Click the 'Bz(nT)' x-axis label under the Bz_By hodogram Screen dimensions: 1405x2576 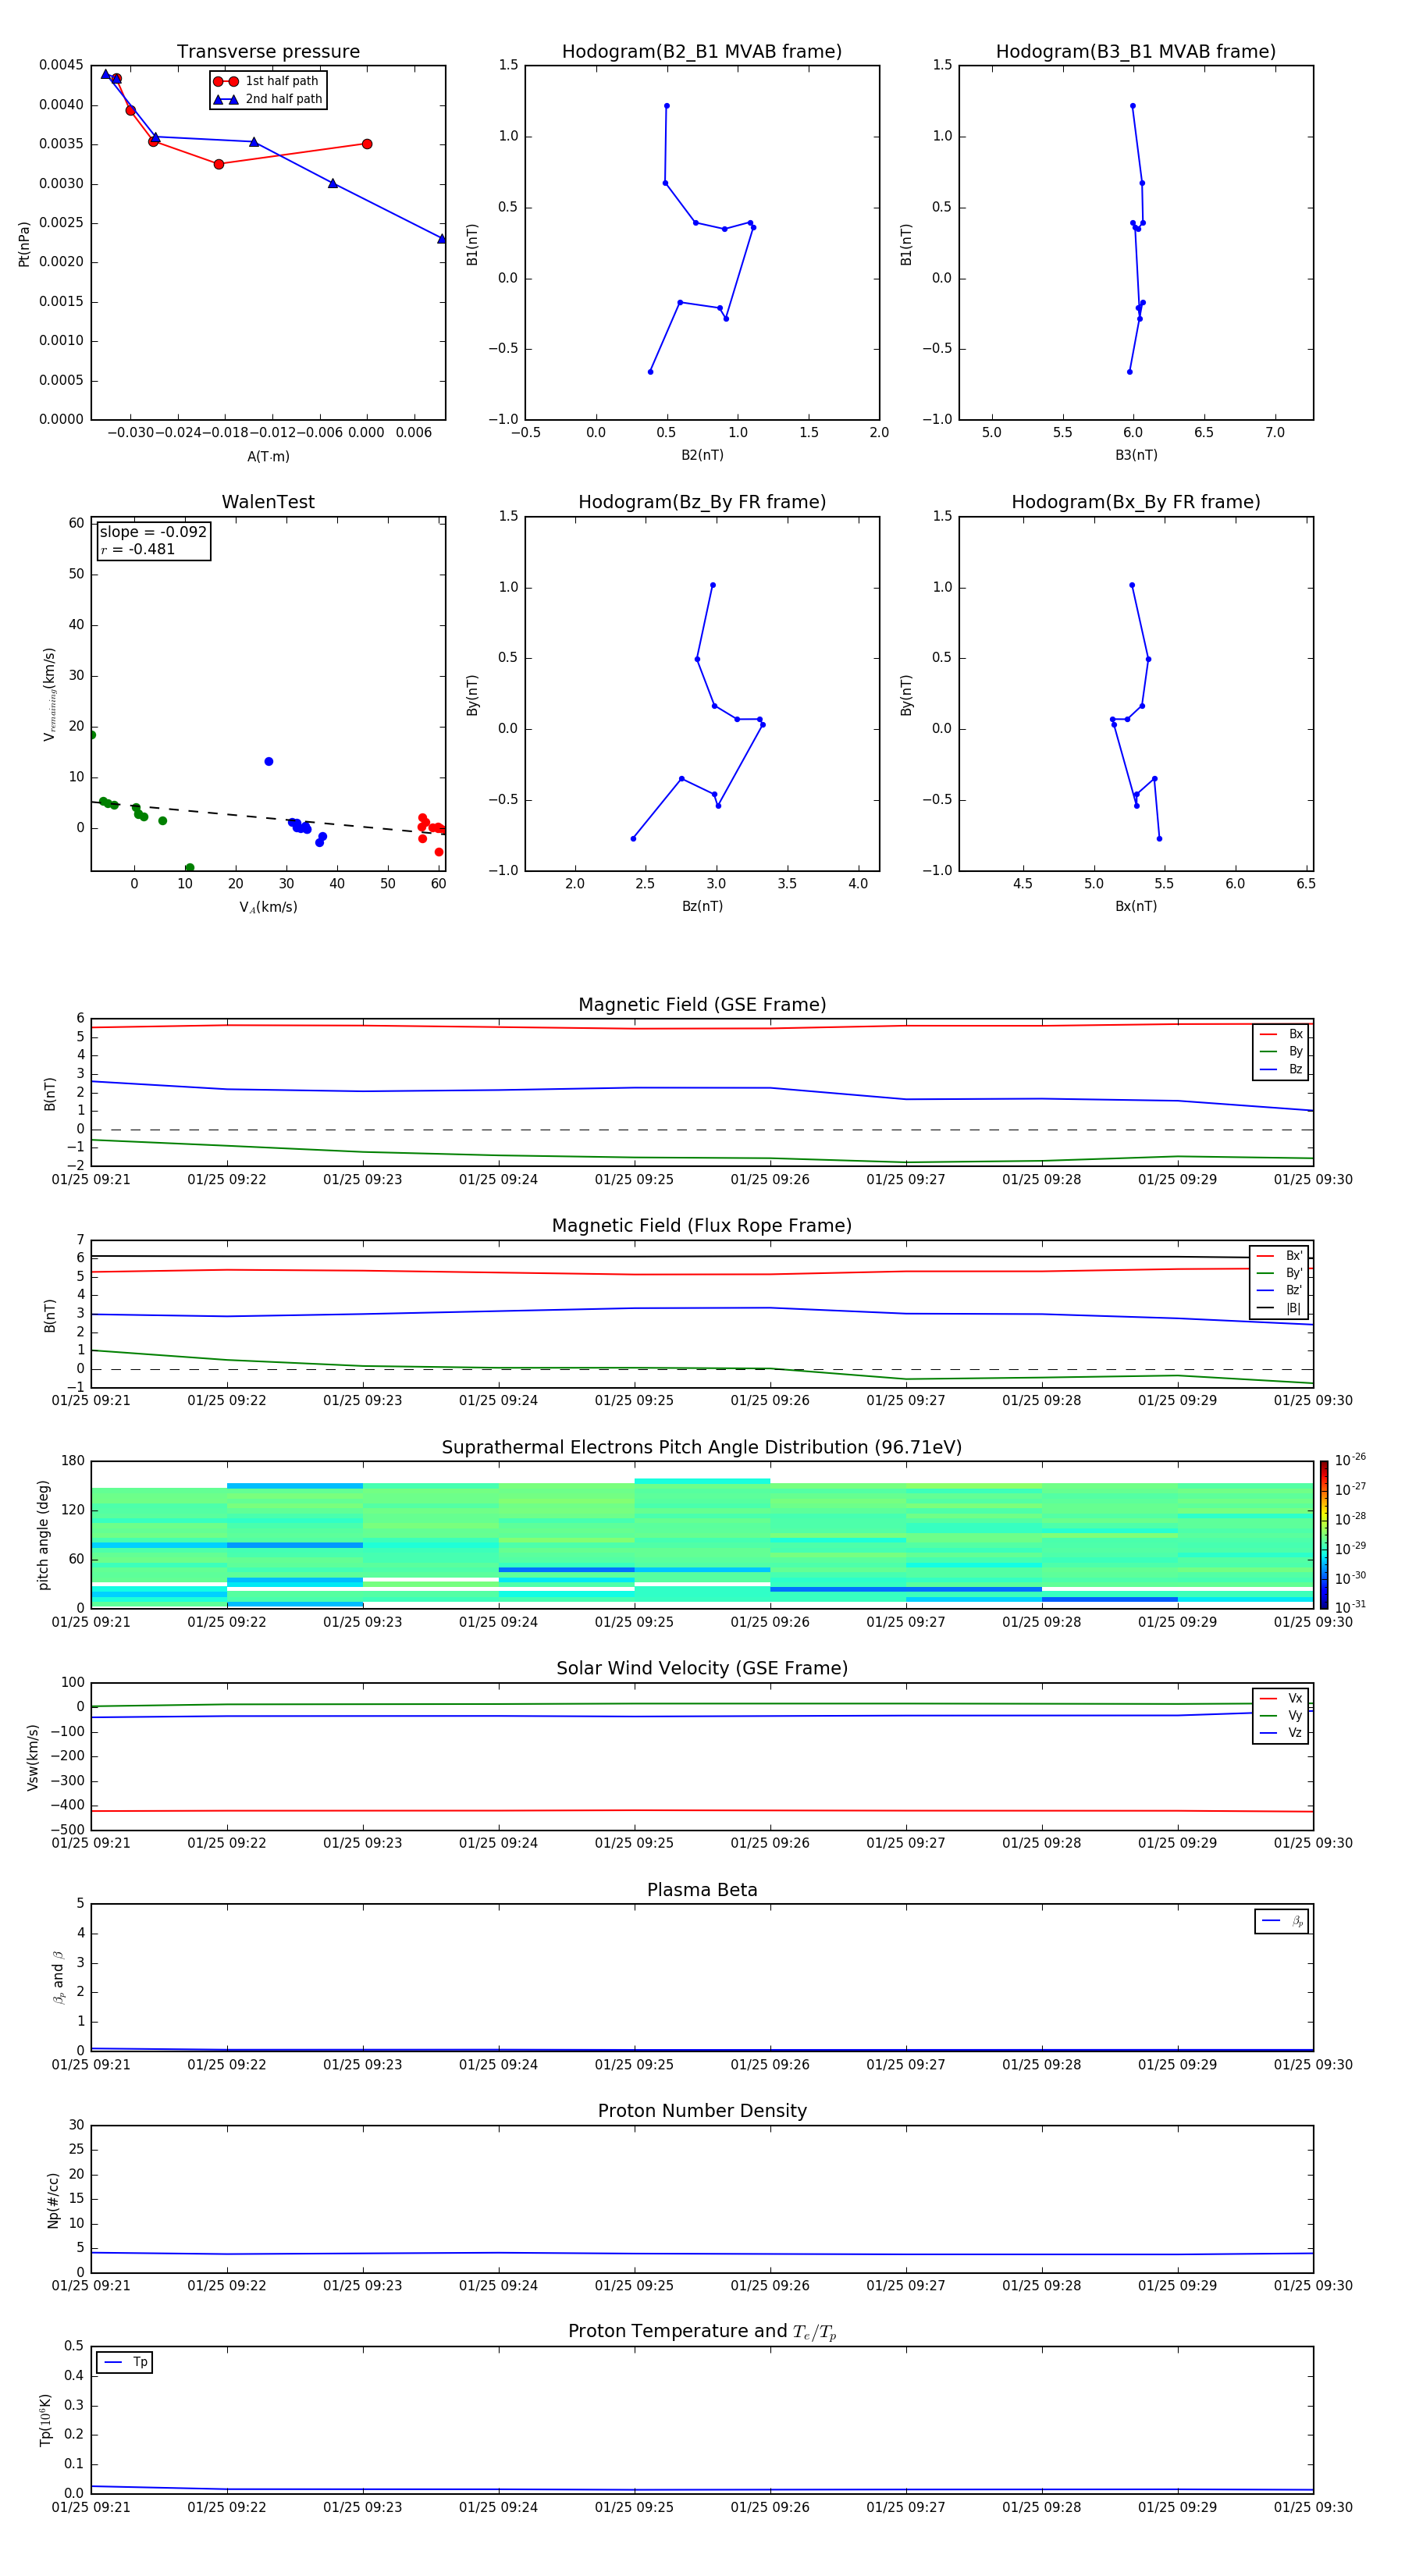pyautogui.click(x=702, y=906)
